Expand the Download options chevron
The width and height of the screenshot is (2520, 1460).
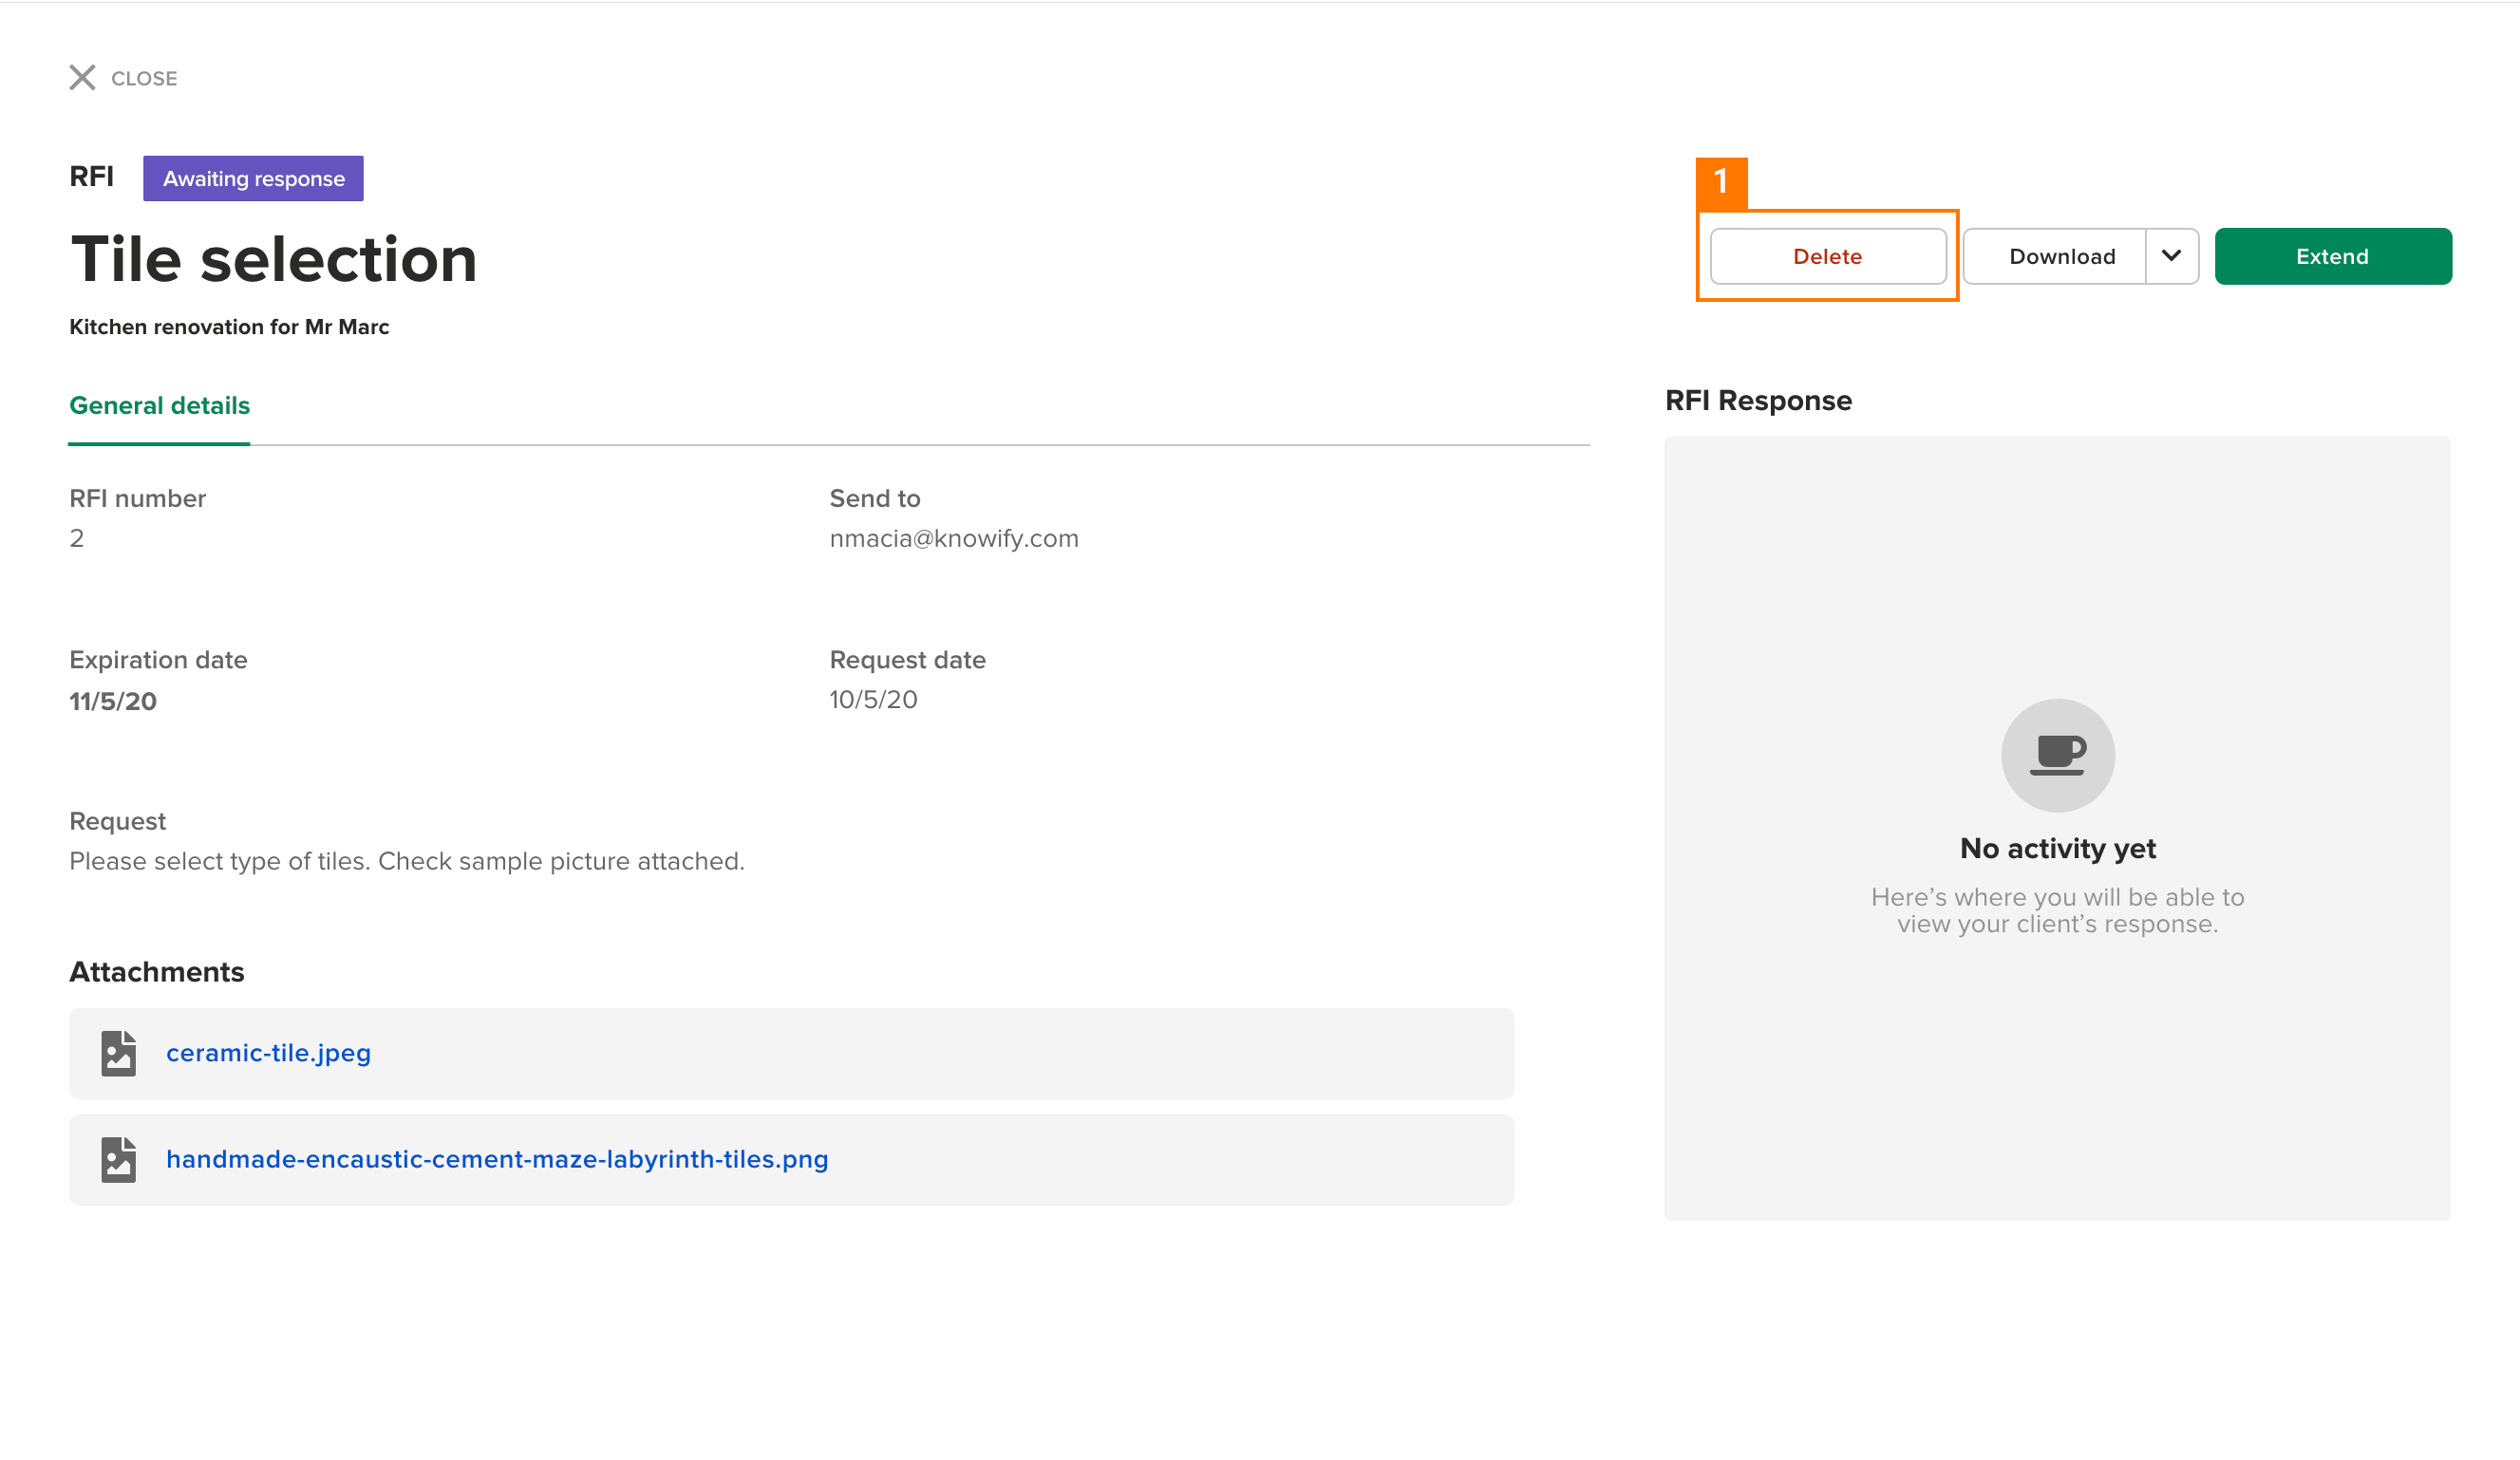tap(2171, 257)
